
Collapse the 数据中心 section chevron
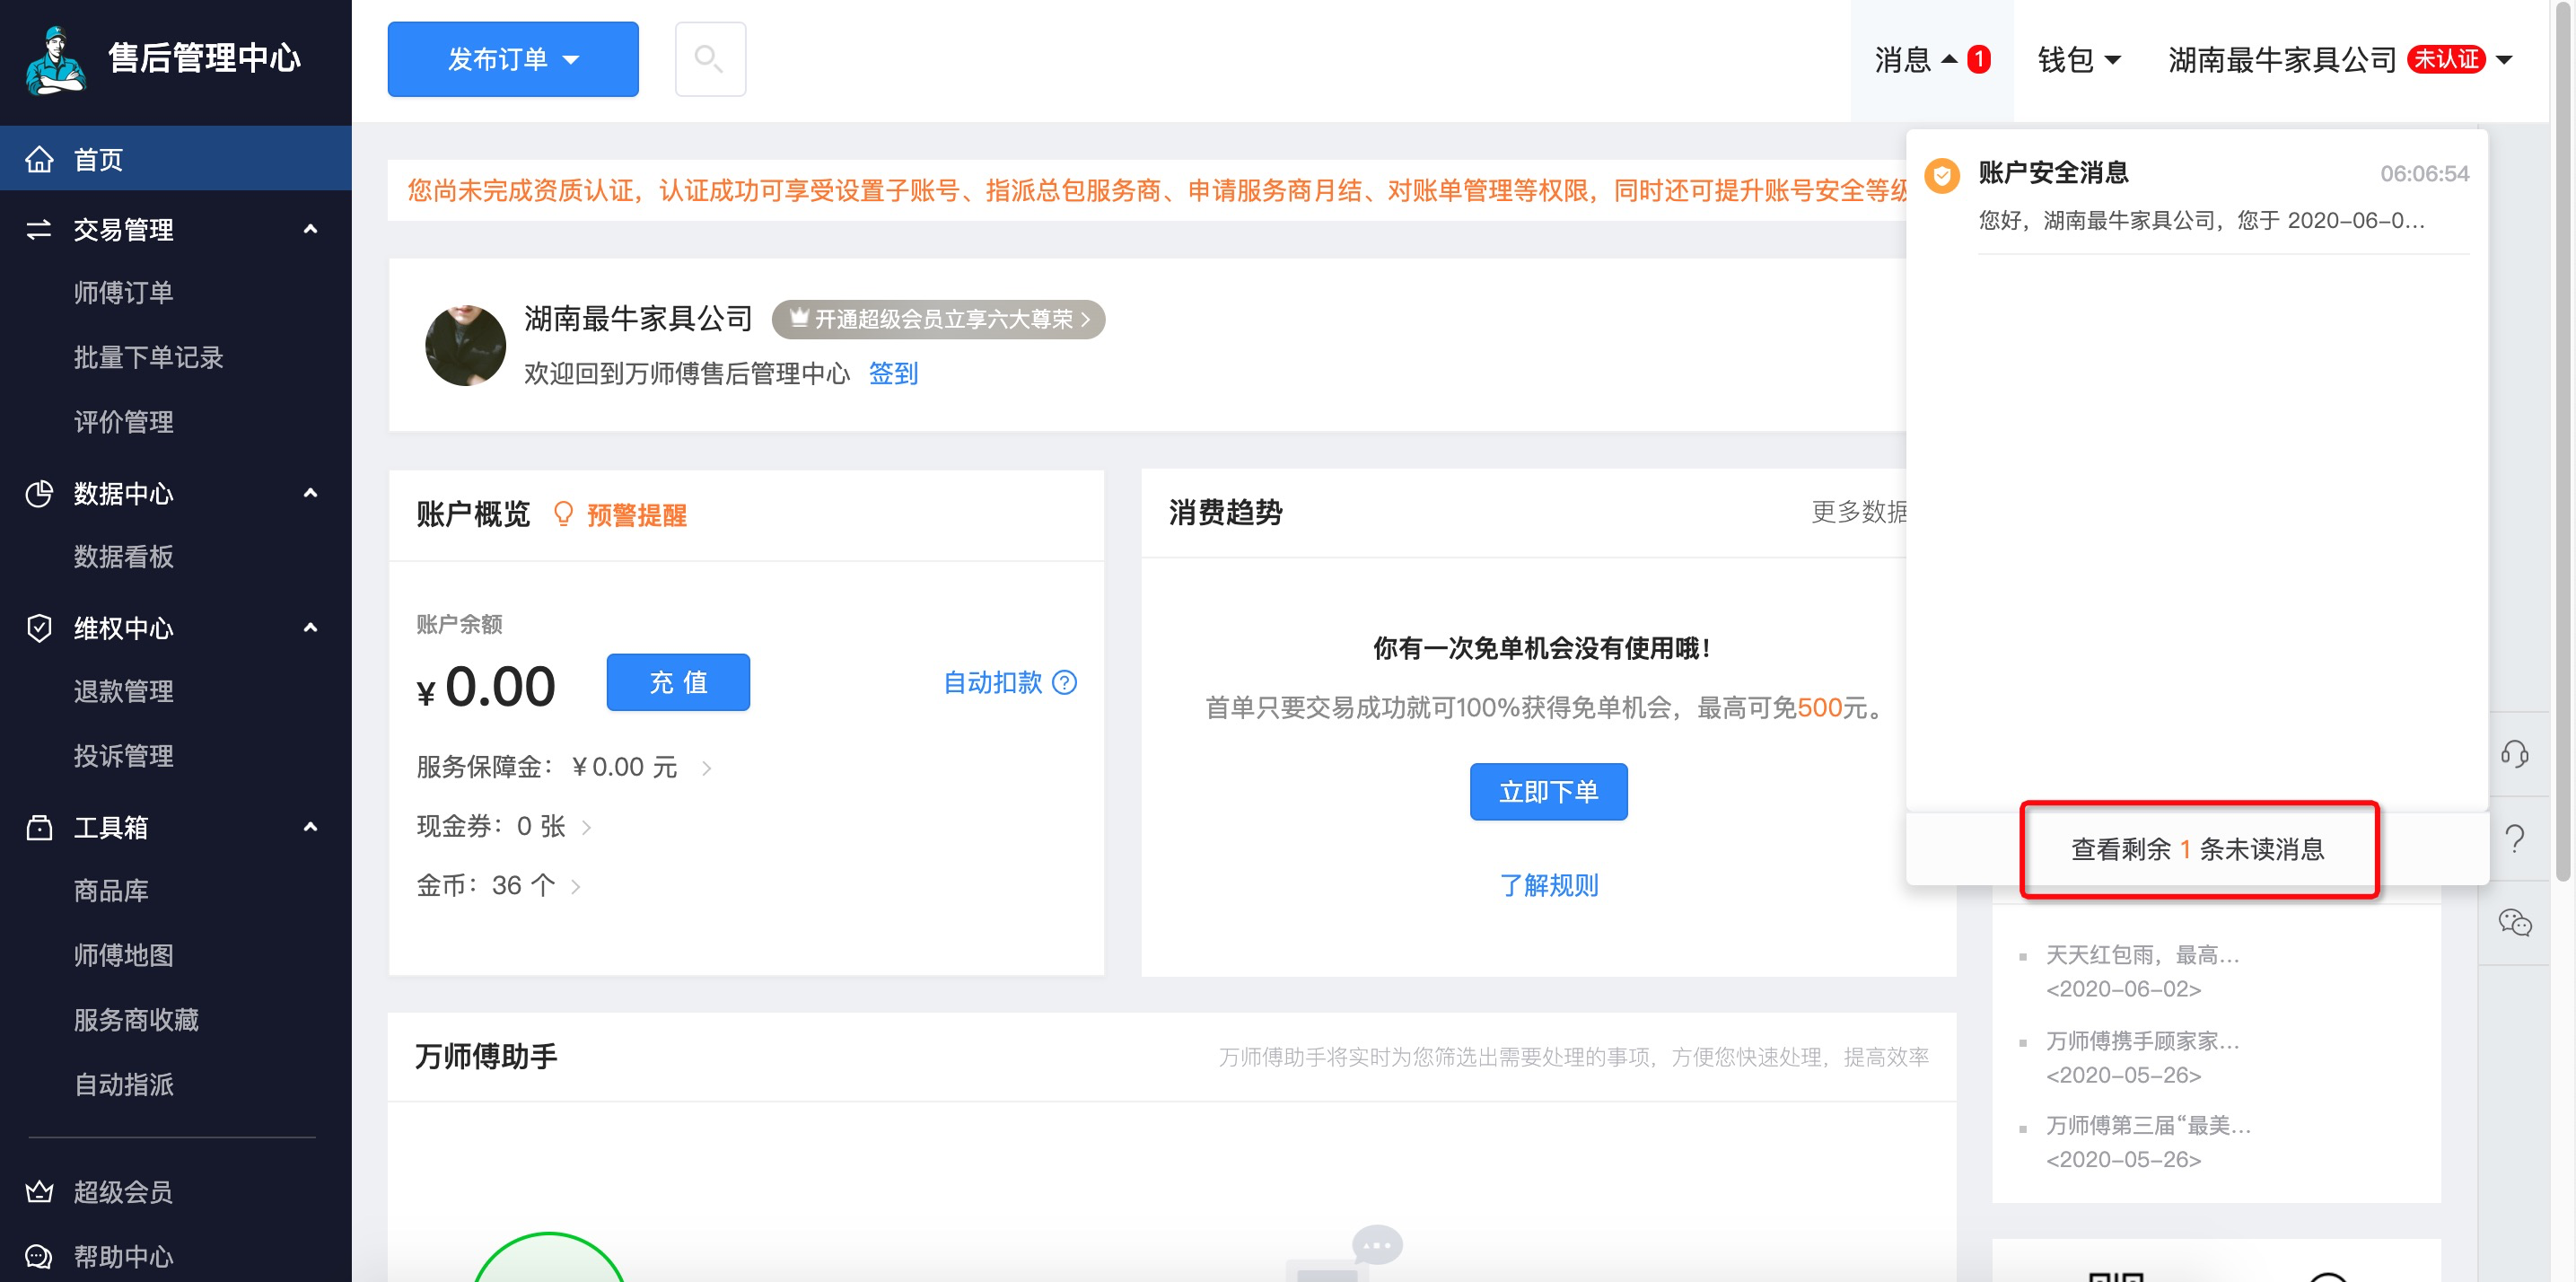coord(310,493)
